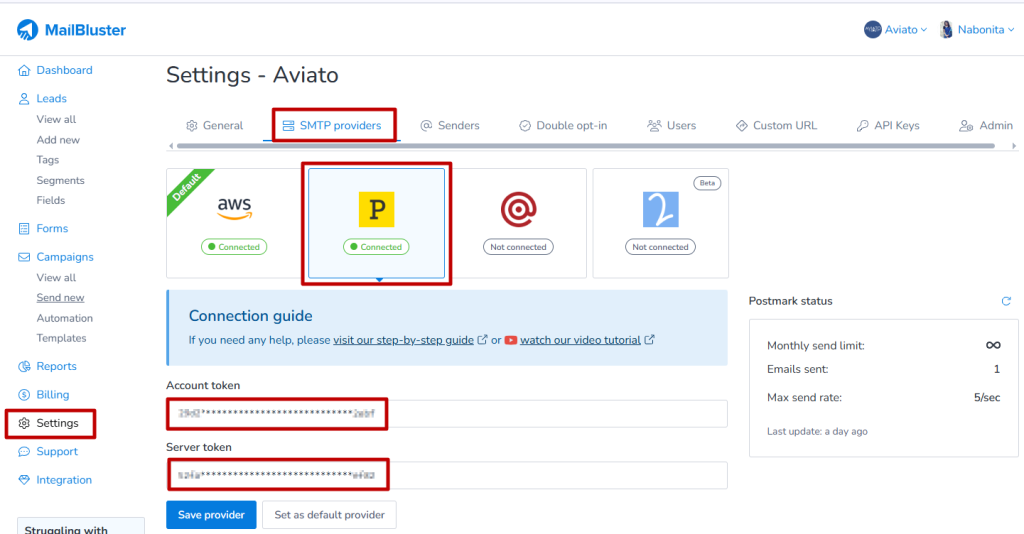Screen dimensions: 1024x534
Task: Open the Leads section
Action: click(x=51, y=99)
